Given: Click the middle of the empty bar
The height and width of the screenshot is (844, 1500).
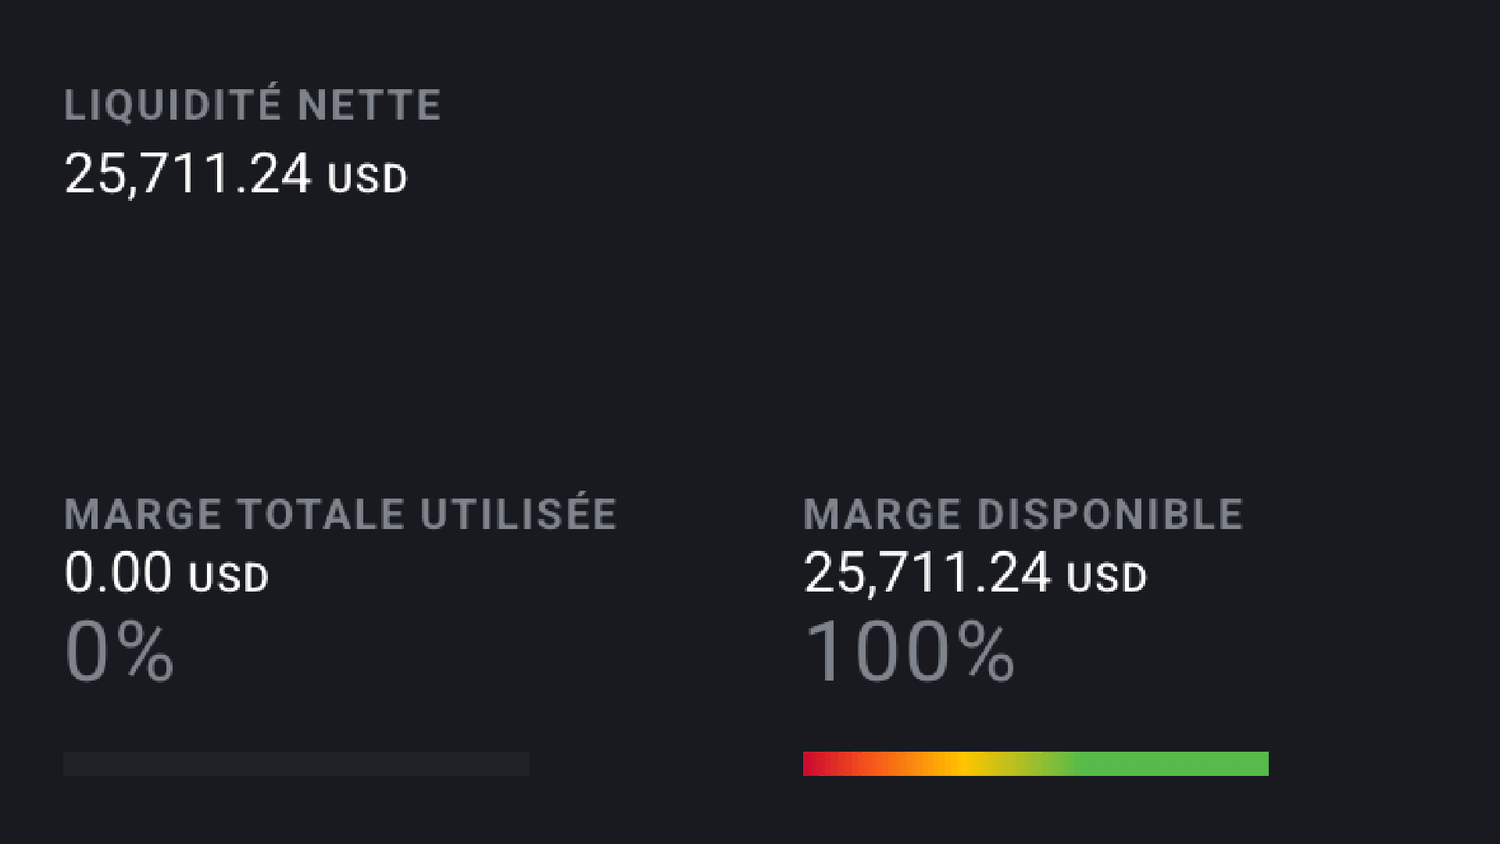Looking at the screenshot, I should click(296, 764).
